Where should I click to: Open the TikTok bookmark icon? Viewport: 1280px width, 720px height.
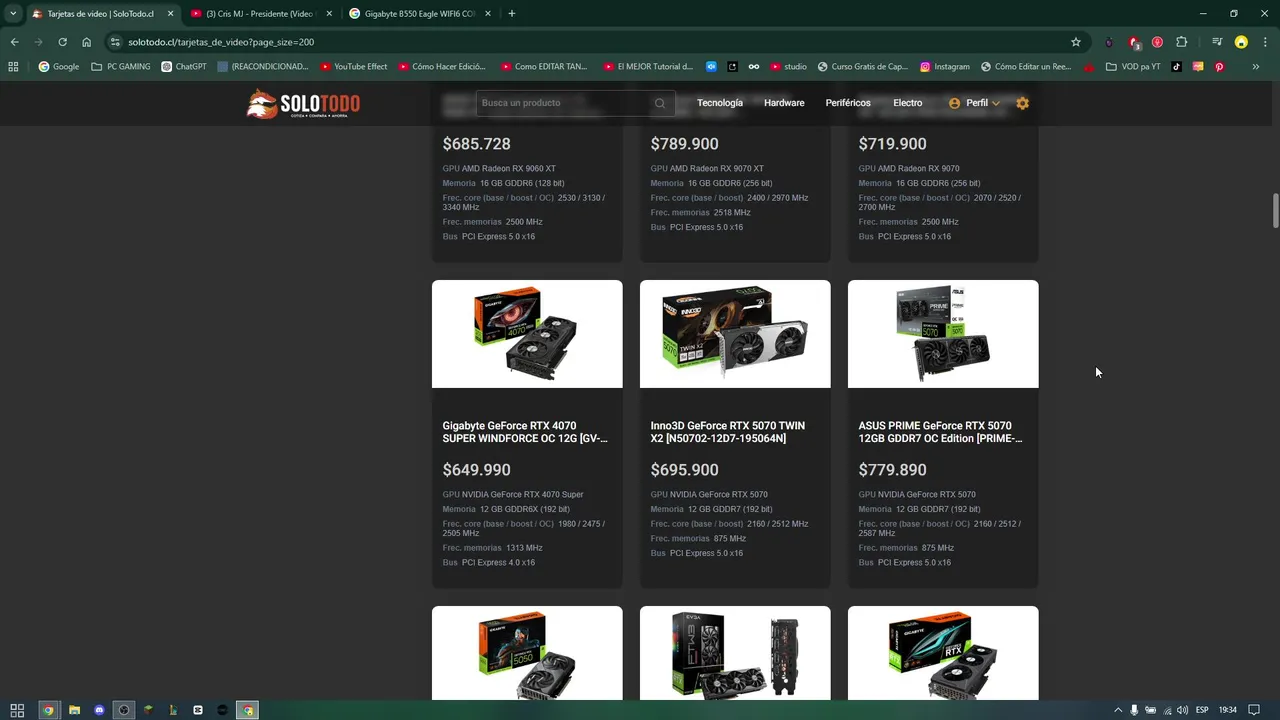(x=1177, y=67)
